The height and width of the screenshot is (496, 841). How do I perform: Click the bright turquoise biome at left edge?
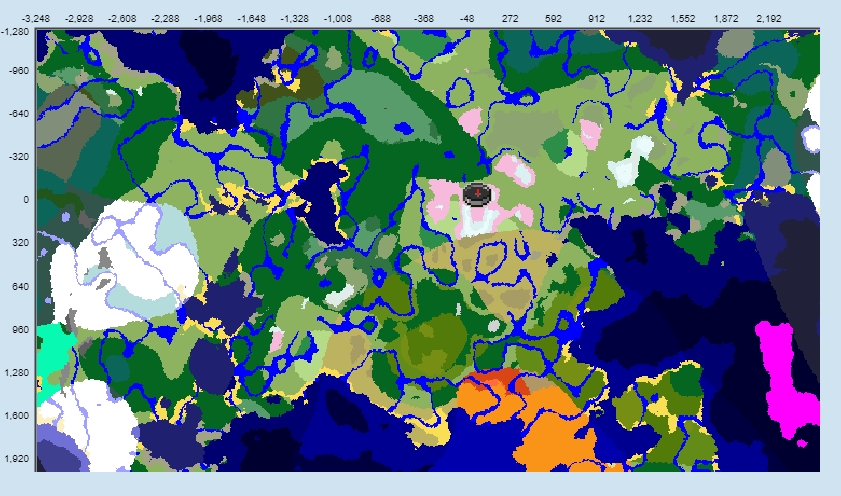52,360
